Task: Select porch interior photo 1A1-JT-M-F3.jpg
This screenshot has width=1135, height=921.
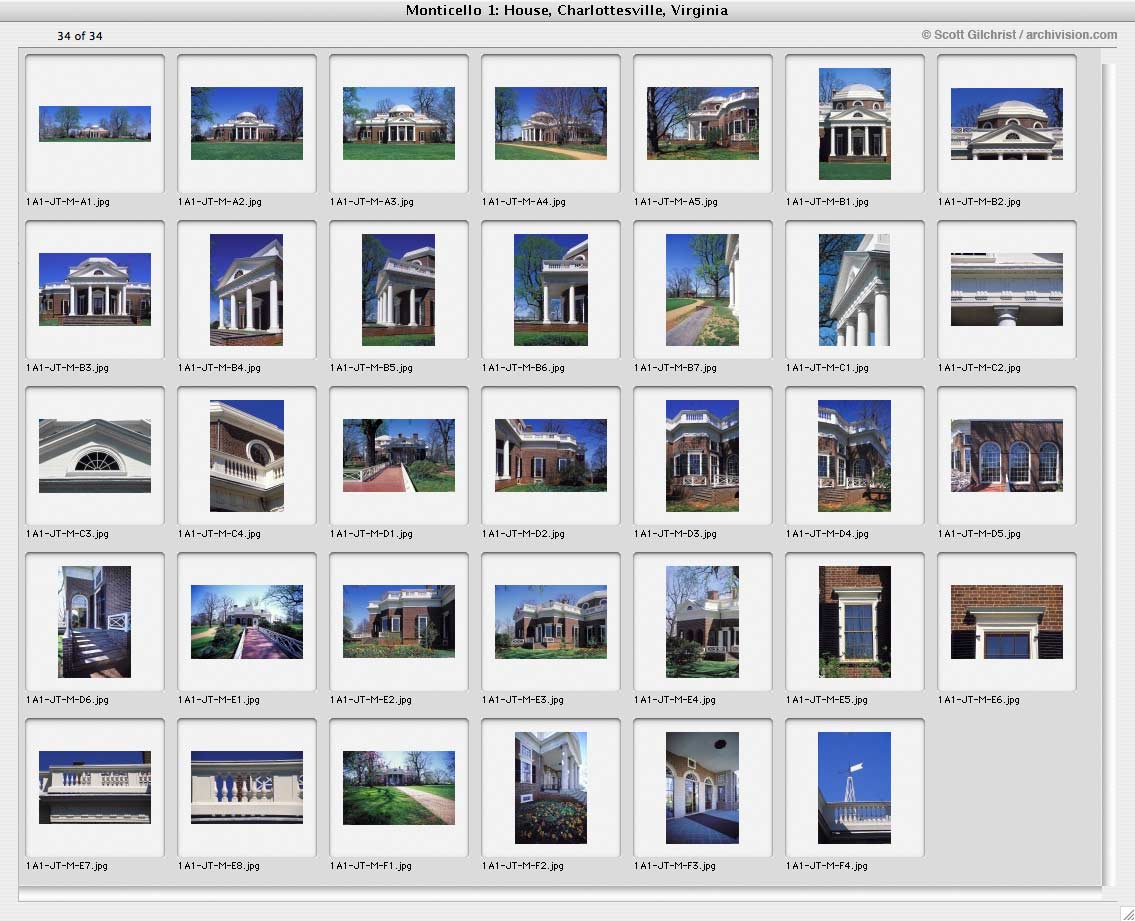Action: (x=703, y=788)
